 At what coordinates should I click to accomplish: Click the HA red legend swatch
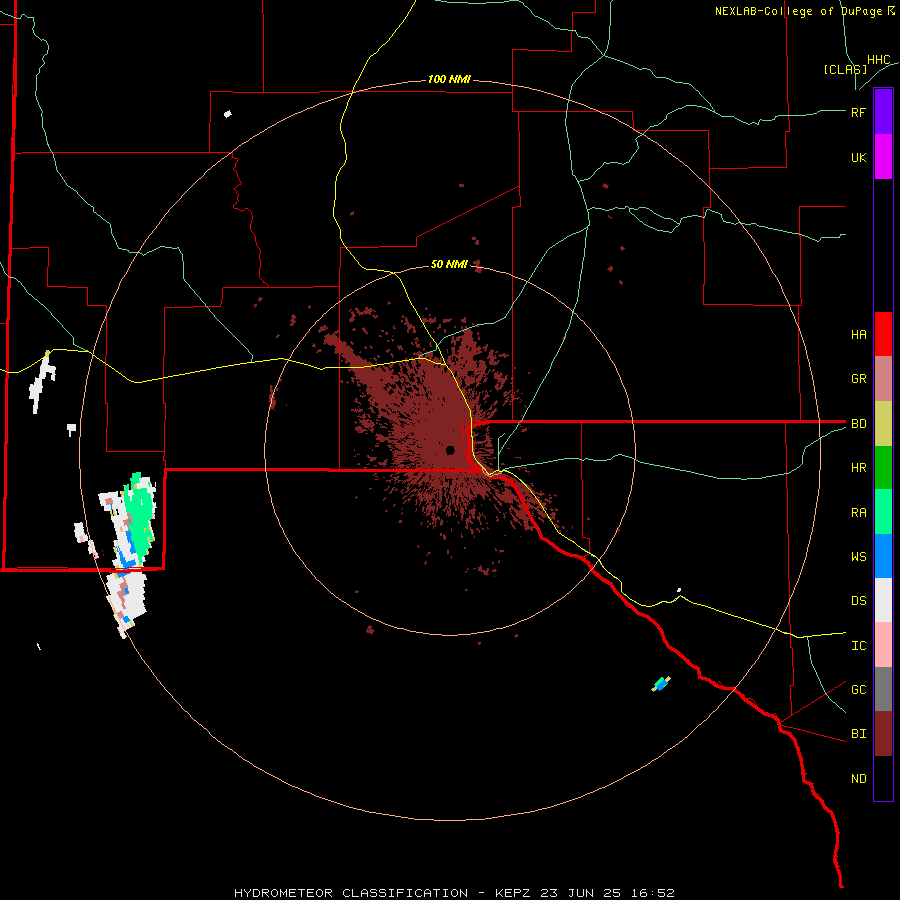883,334
